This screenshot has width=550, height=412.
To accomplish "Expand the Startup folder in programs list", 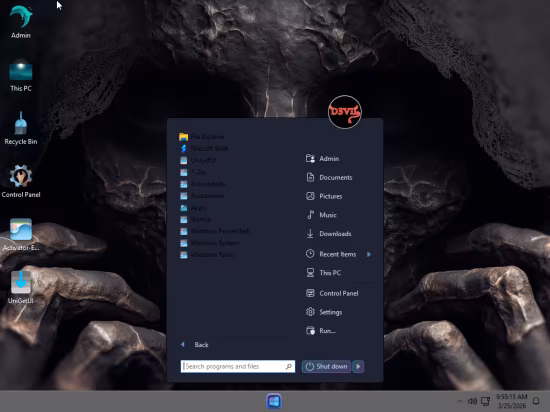I will pyautogui.click(x=195, y=219).
